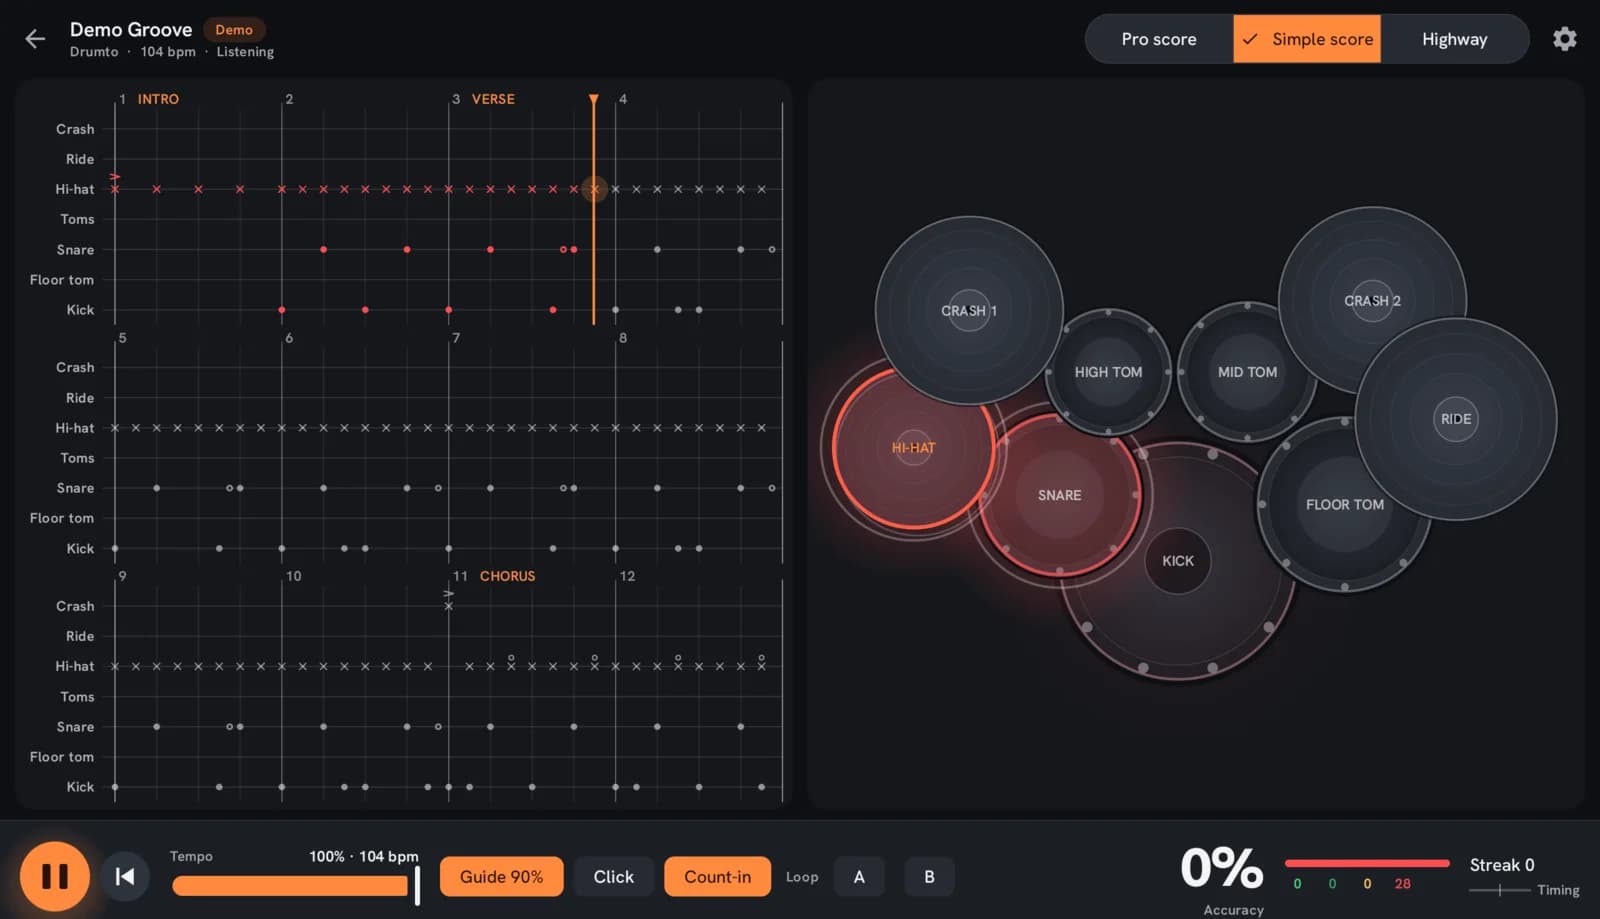Click the orange playhead marker in measure 3

click(x=594, y=100)
